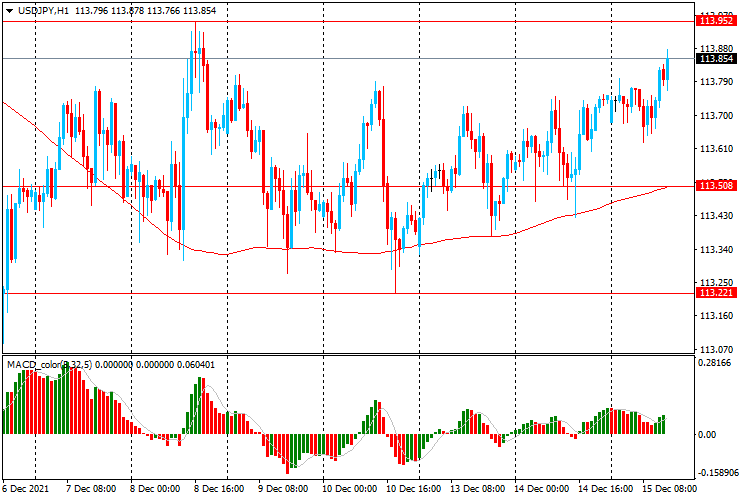740x500 pixels.
Task: Click the -0.158906 MACD scale value
Action: coord(716,473)
